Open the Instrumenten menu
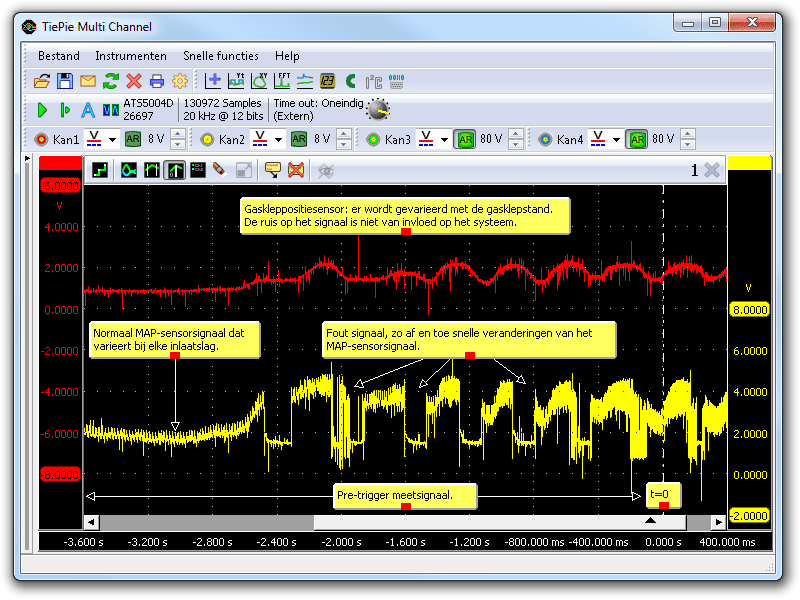Image resolution: width=800 pixels, height=600 pixels. [x=131, y=56]
